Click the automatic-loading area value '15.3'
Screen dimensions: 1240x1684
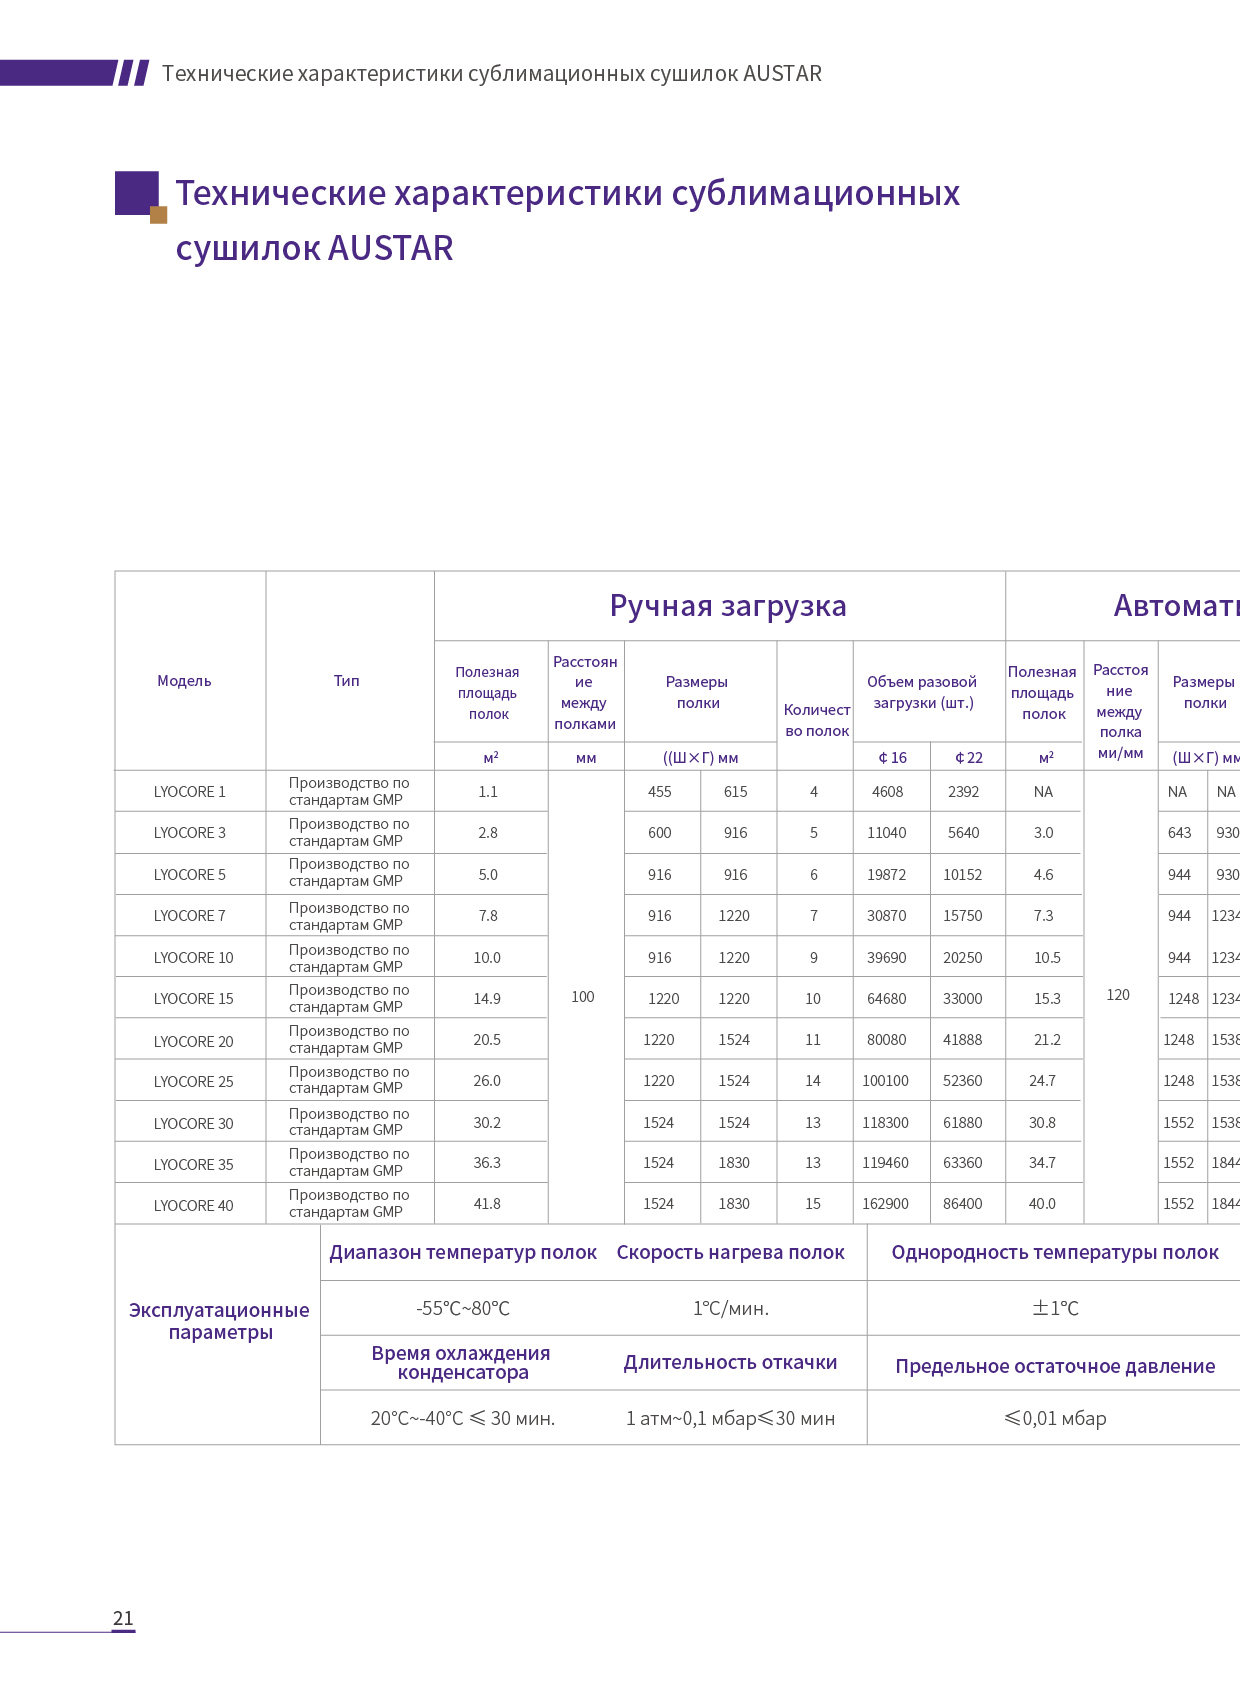pos(1047,999)
